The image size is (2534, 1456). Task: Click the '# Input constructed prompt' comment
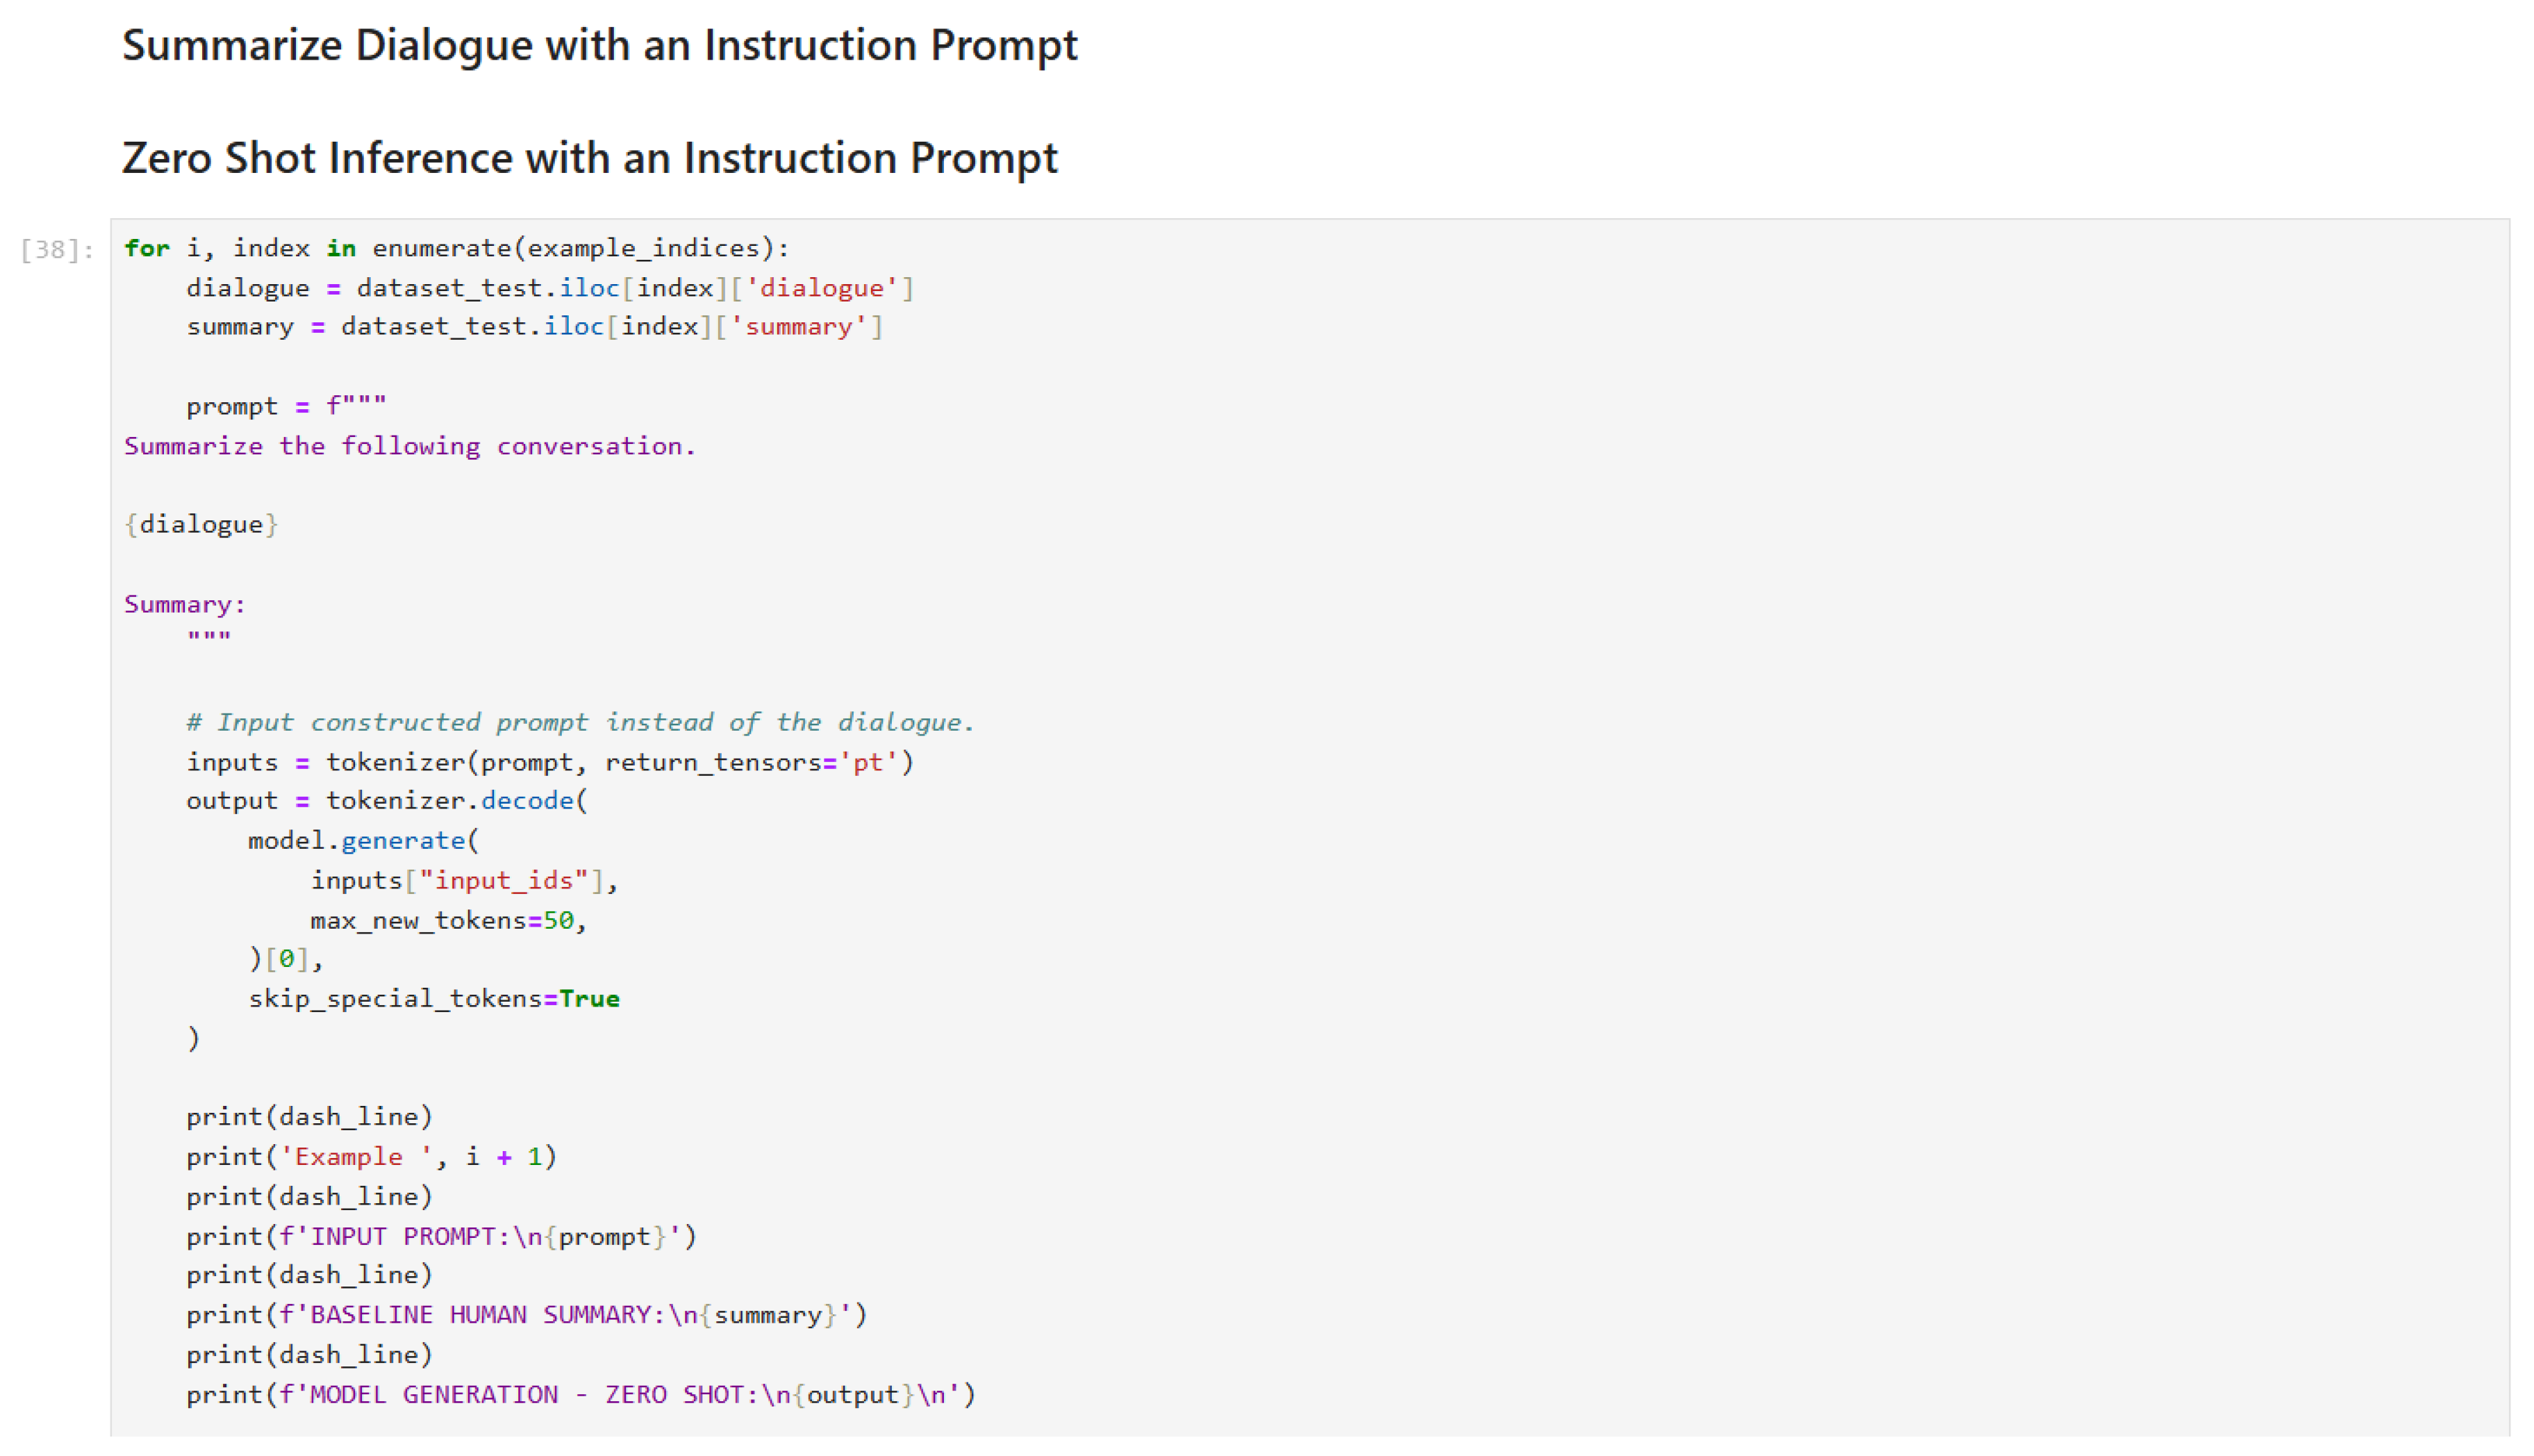click(x=579, y=723)
